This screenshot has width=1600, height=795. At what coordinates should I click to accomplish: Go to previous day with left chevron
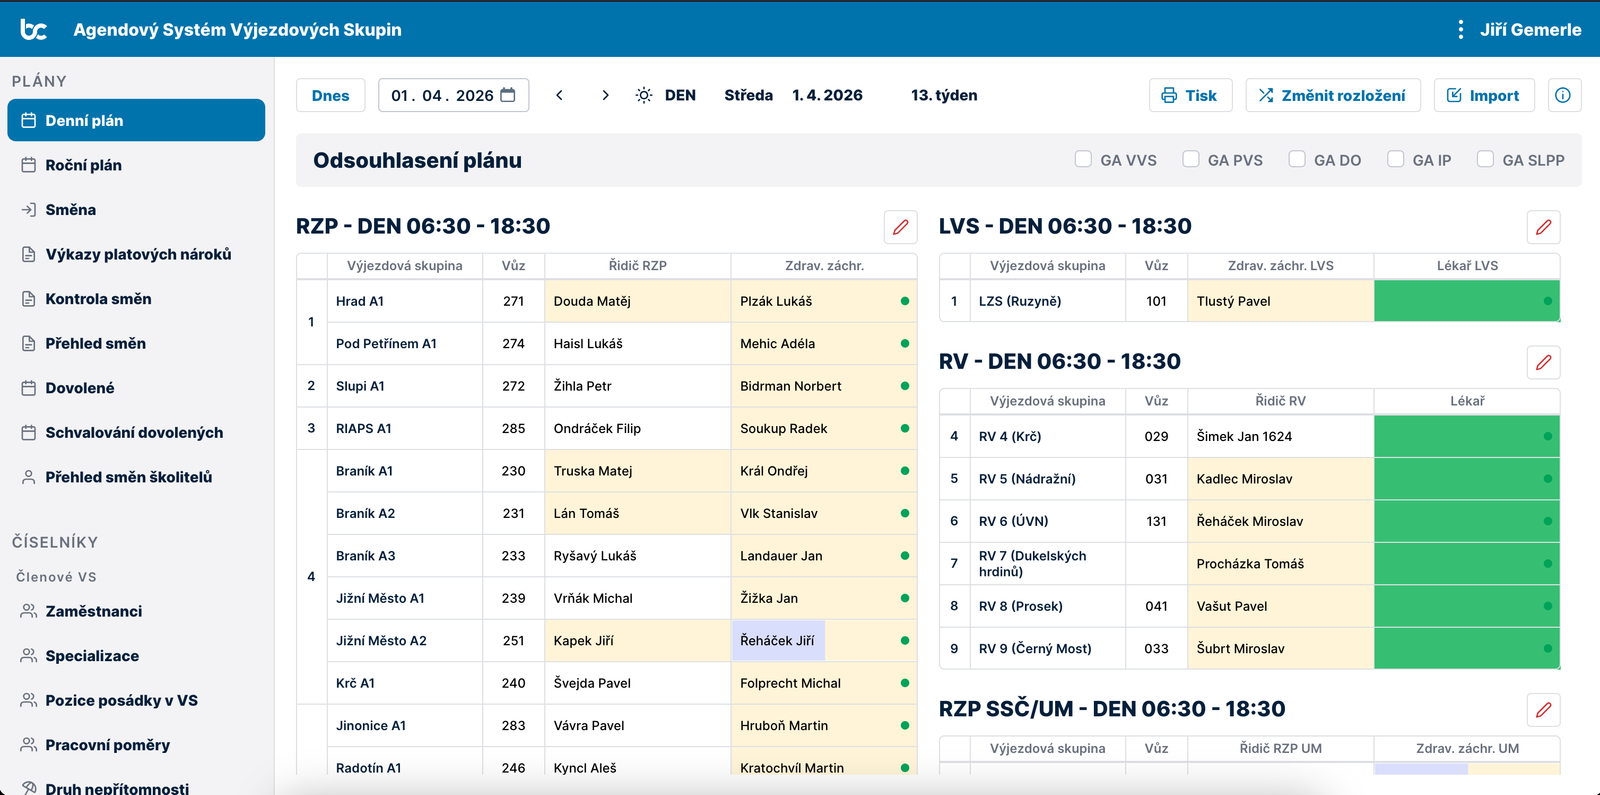559,96
